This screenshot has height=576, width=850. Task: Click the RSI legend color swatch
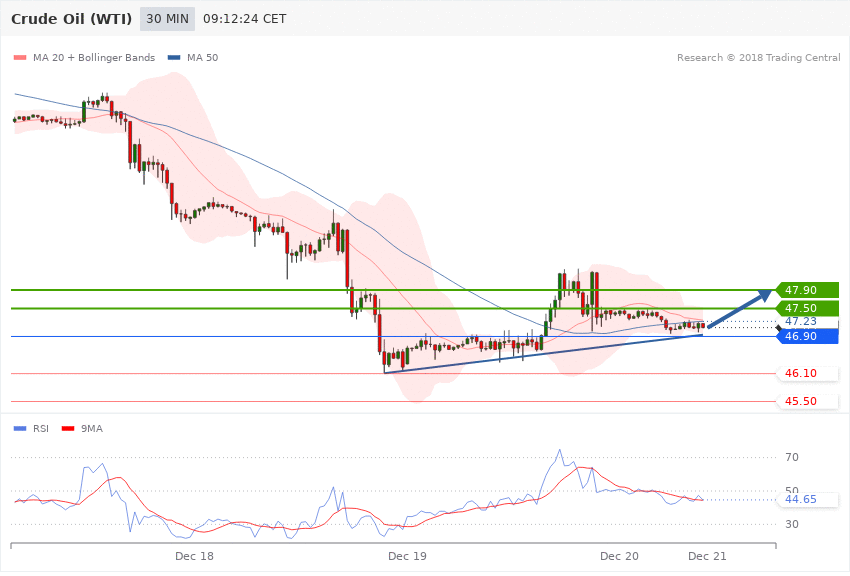[20, 429]
